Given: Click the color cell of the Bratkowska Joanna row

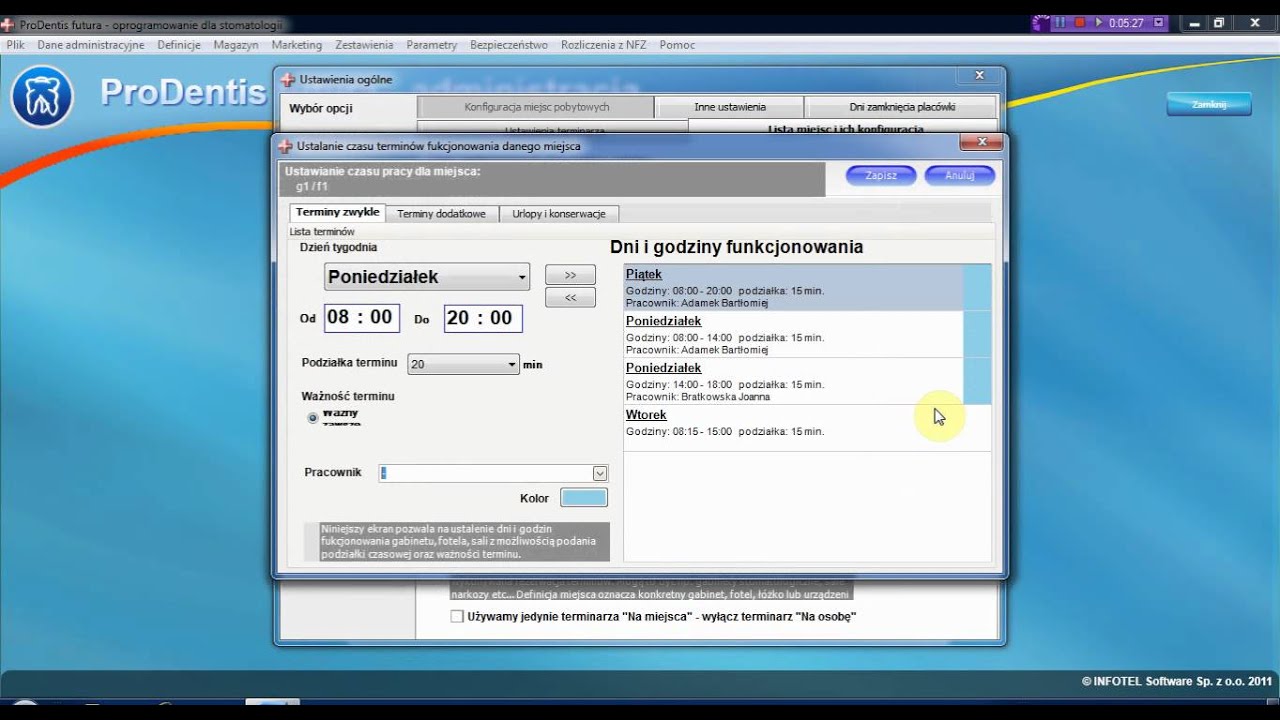Looking at the screenshot, I should tap(977, 381).
